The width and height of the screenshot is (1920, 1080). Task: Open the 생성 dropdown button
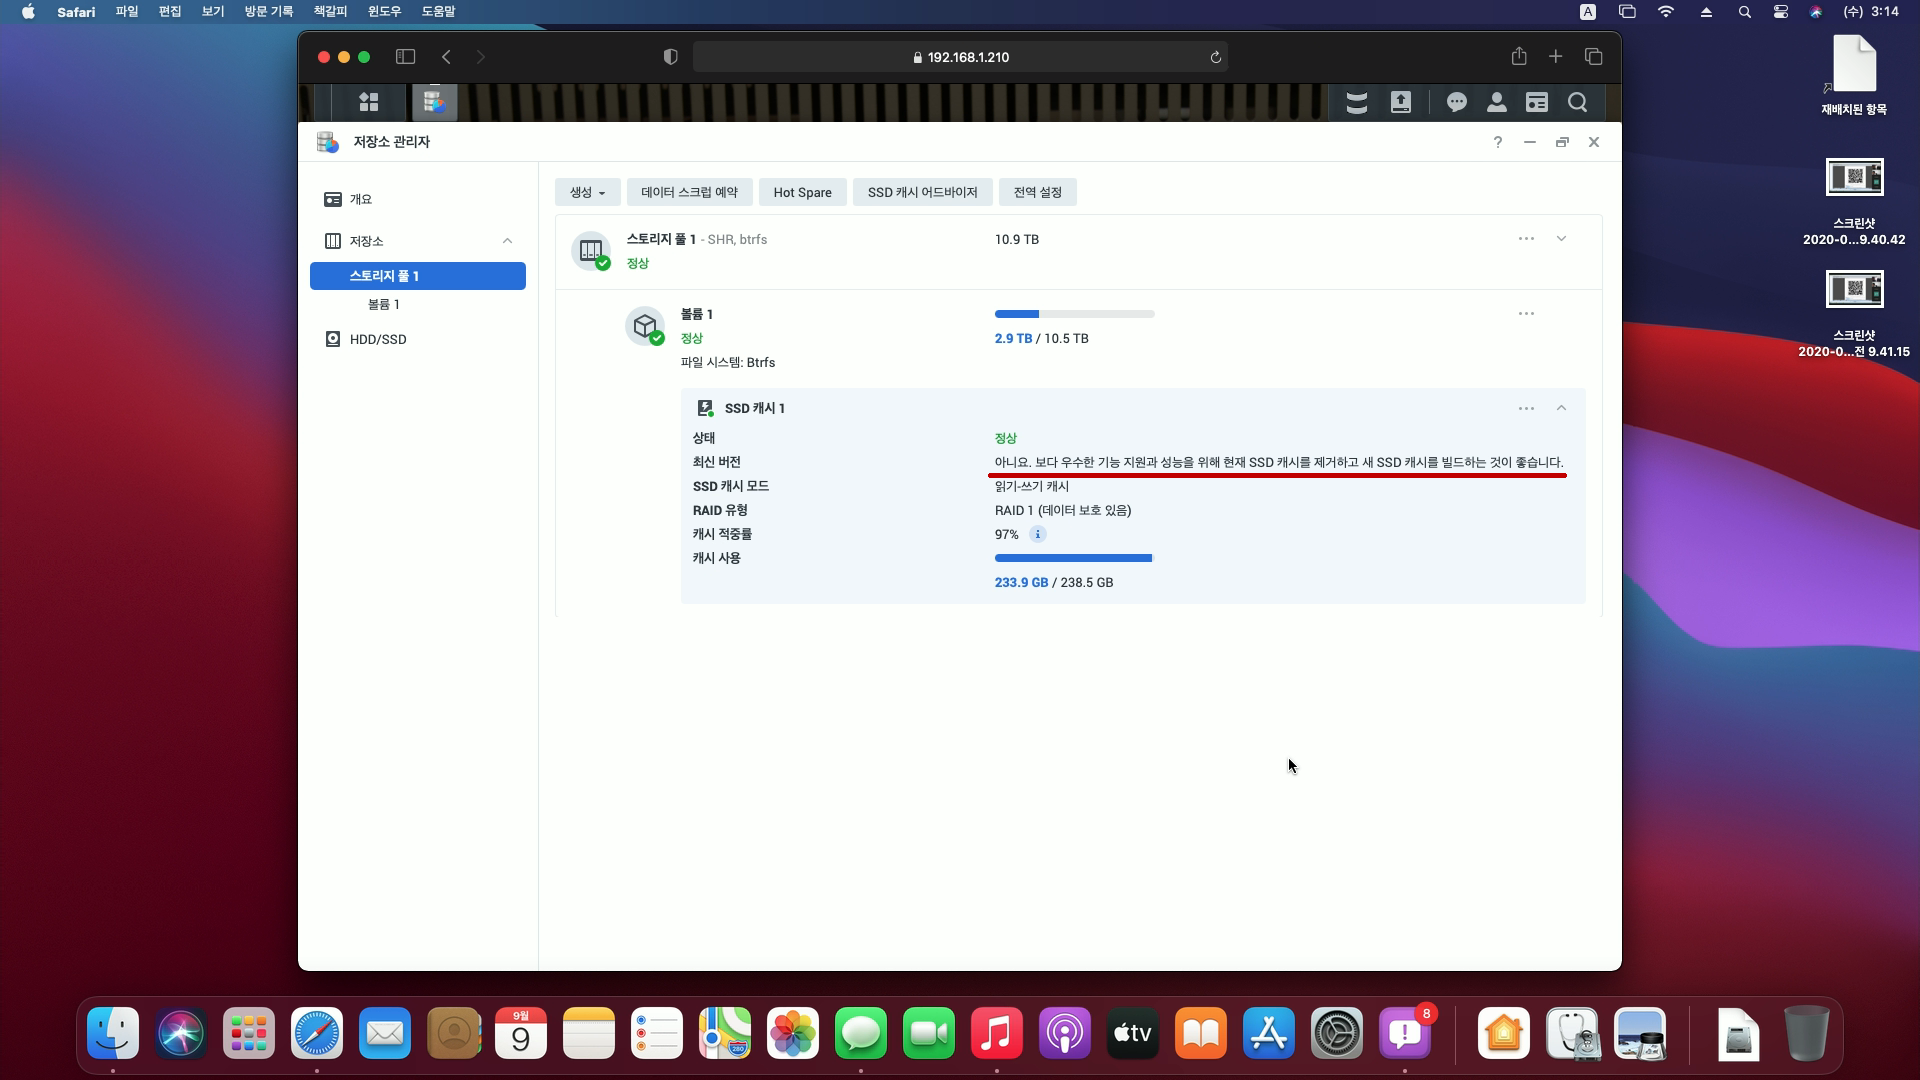(587, 192)
